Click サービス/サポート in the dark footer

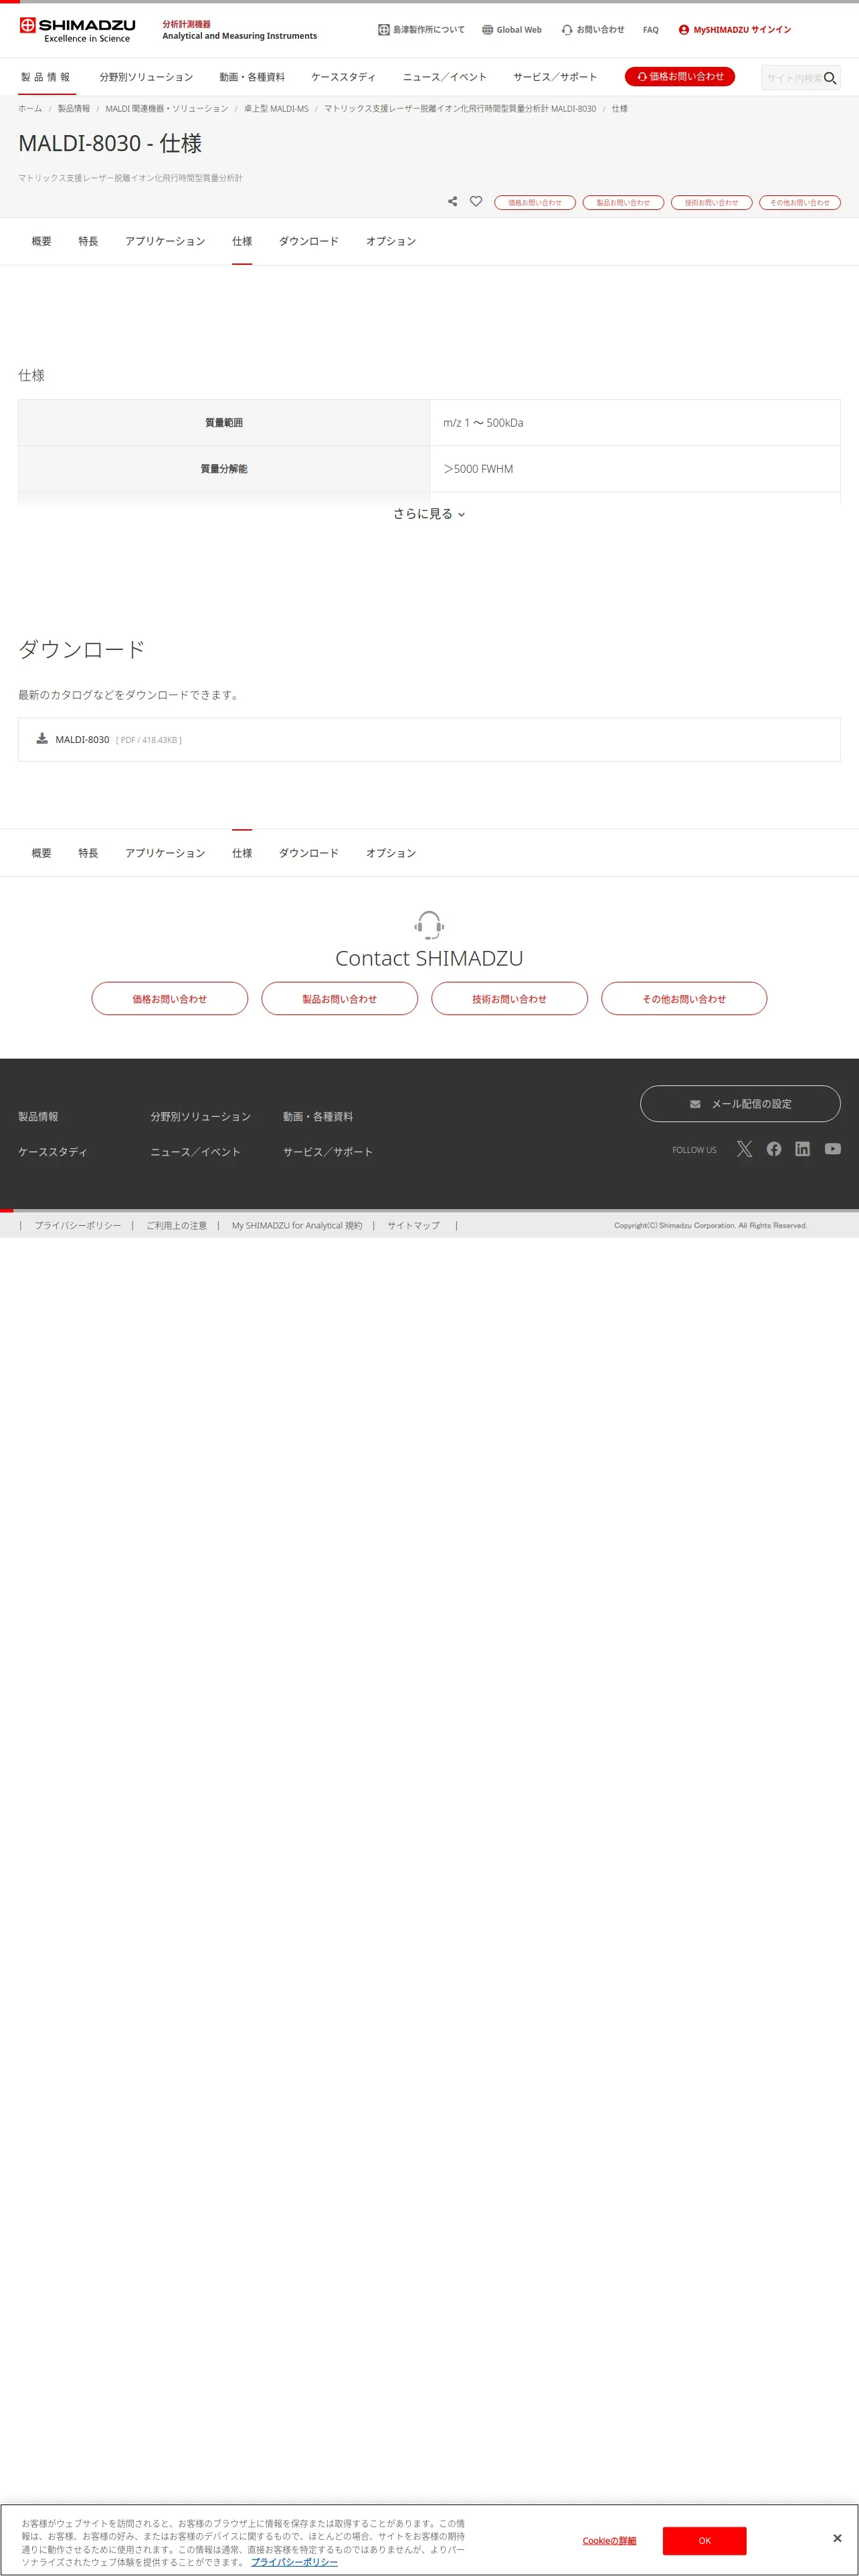[328, 1152]
